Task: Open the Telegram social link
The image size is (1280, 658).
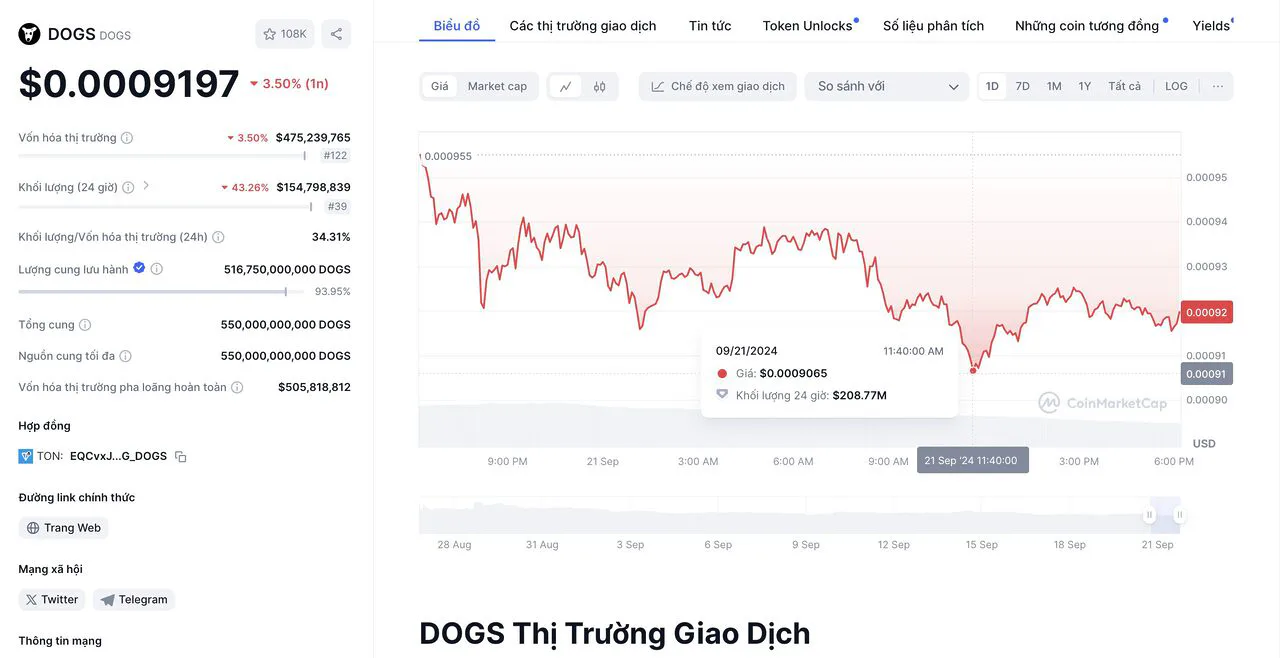Action: (x=134, y=600)
